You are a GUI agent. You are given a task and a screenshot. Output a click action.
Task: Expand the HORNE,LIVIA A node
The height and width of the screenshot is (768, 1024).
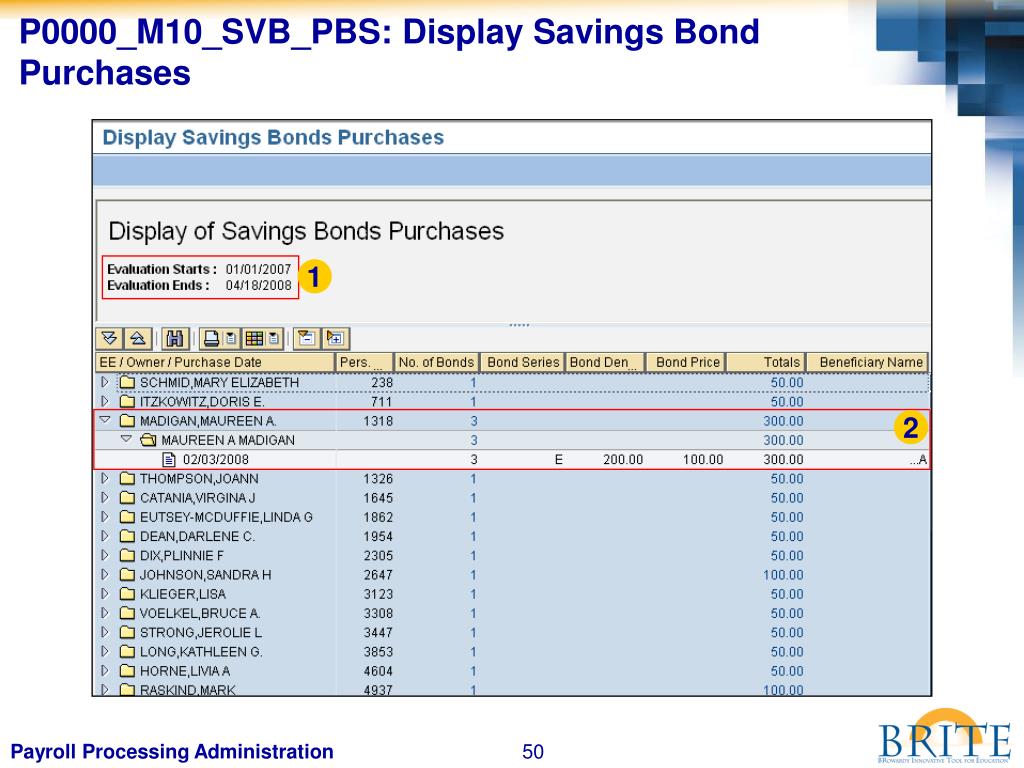click(x=104, y=671)
